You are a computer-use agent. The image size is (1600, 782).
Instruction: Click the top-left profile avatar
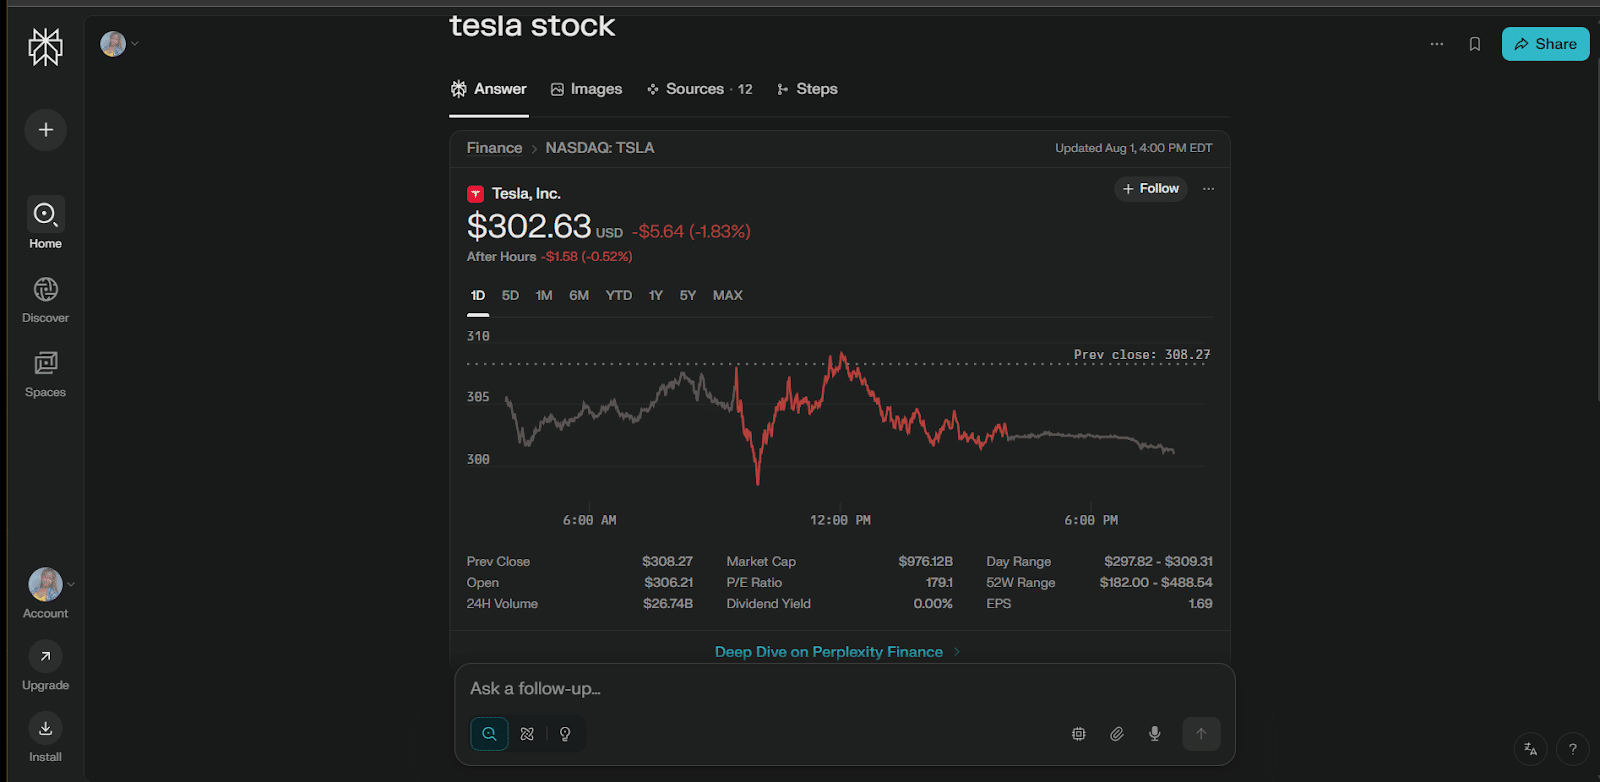click(x=113, y=44)
